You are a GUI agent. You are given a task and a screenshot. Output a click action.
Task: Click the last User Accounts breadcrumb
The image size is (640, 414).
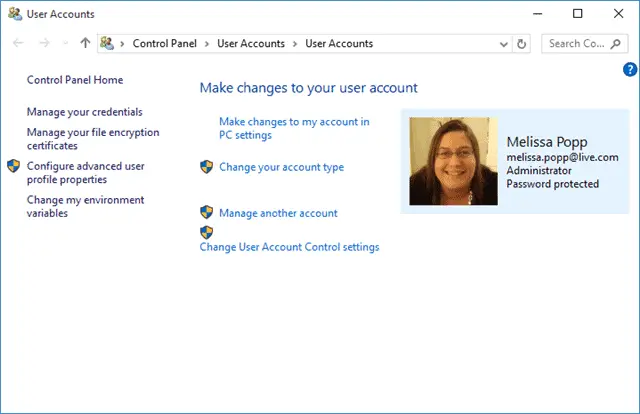point(339,43)
